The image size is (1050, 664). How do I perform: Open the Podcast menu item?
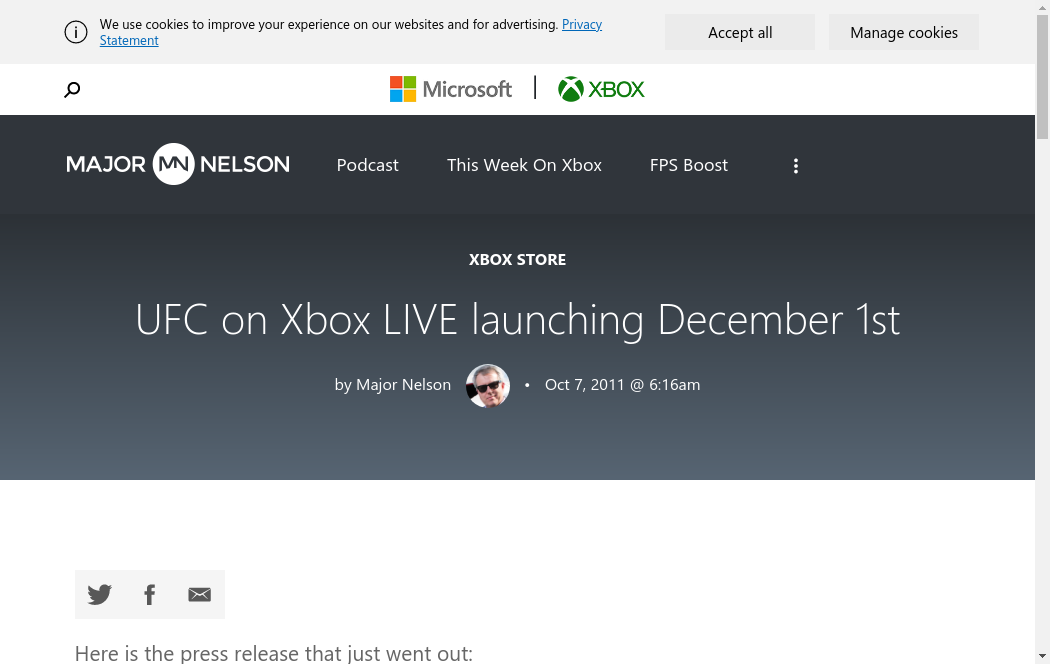click(x=367, y=165)
